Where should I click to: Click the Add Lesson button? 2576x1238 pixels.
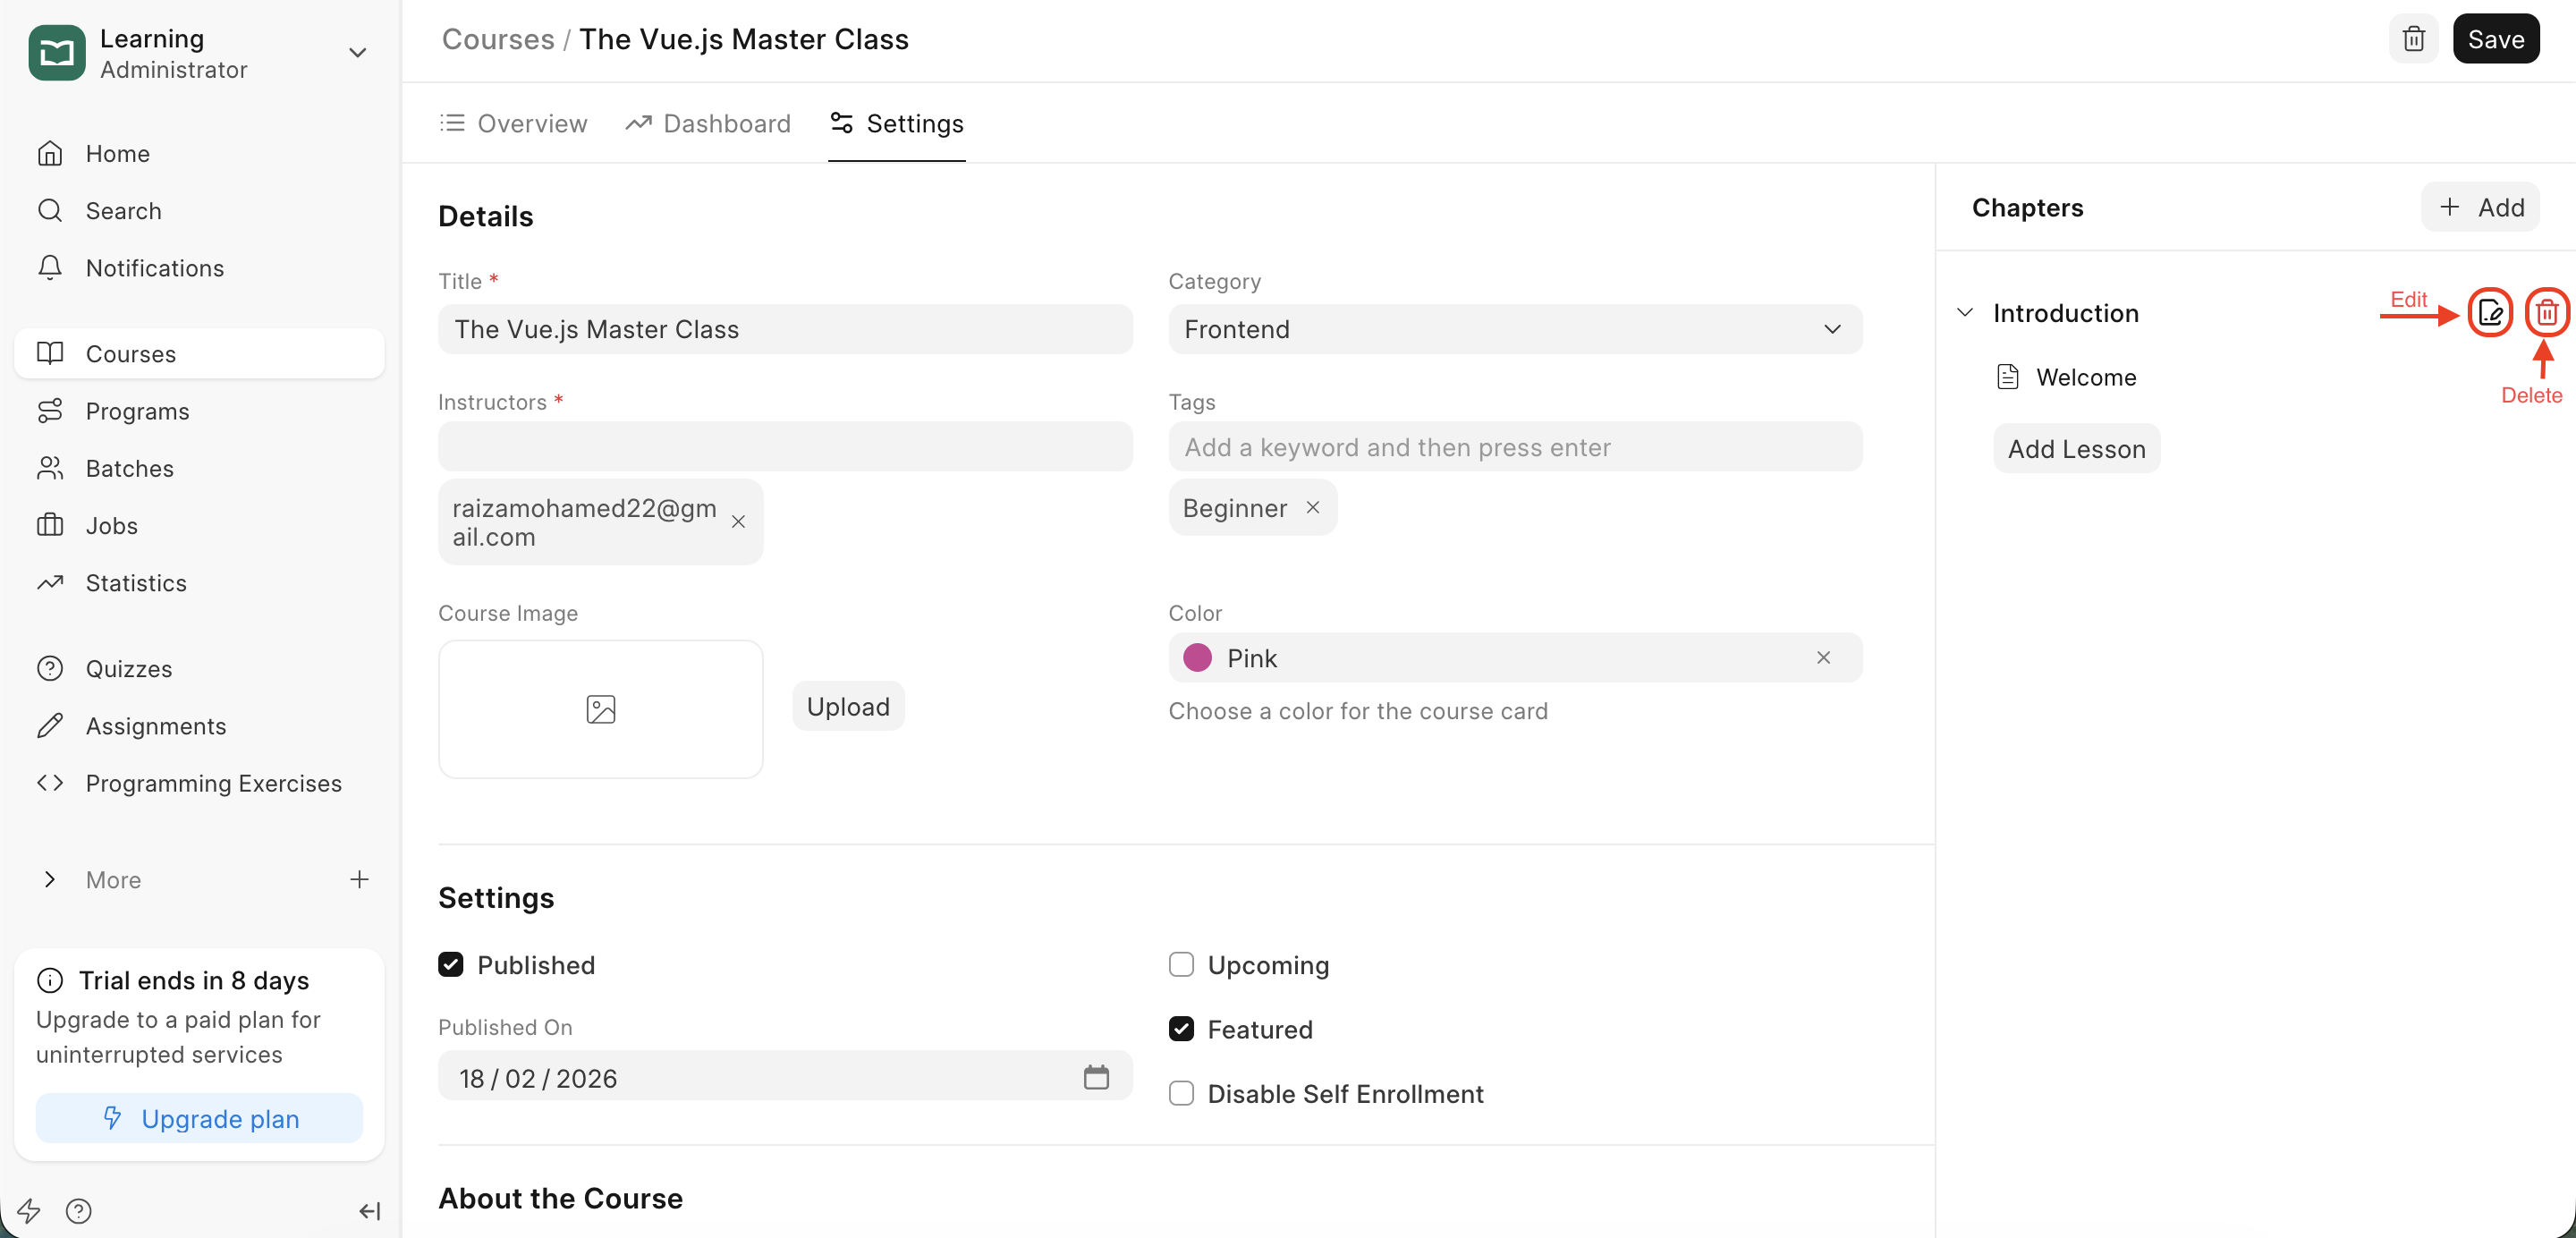click(2076, 449)
